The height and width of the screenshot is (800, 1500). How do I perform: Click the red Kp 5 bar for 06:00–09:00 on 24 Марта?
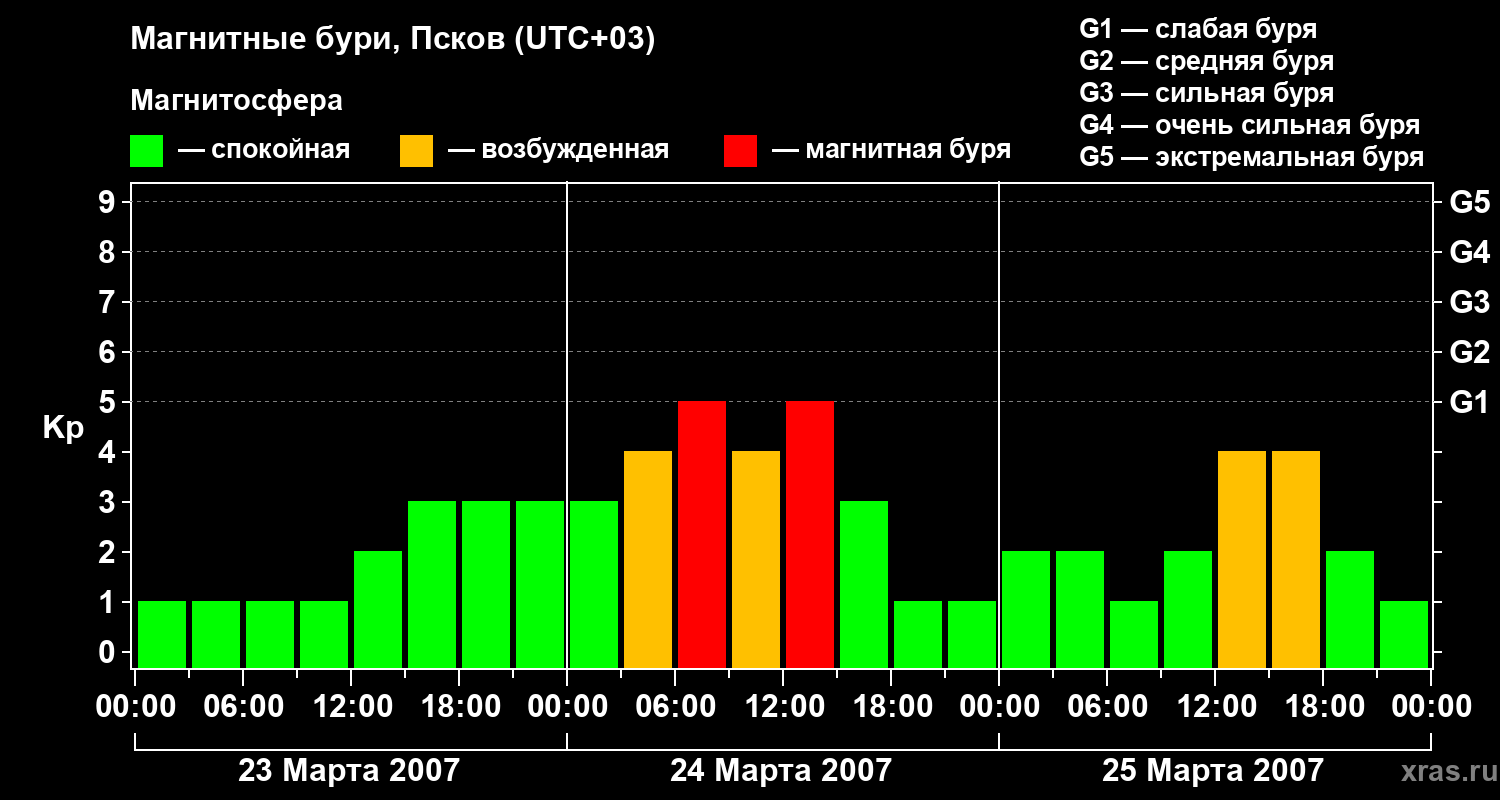point(702,534)
